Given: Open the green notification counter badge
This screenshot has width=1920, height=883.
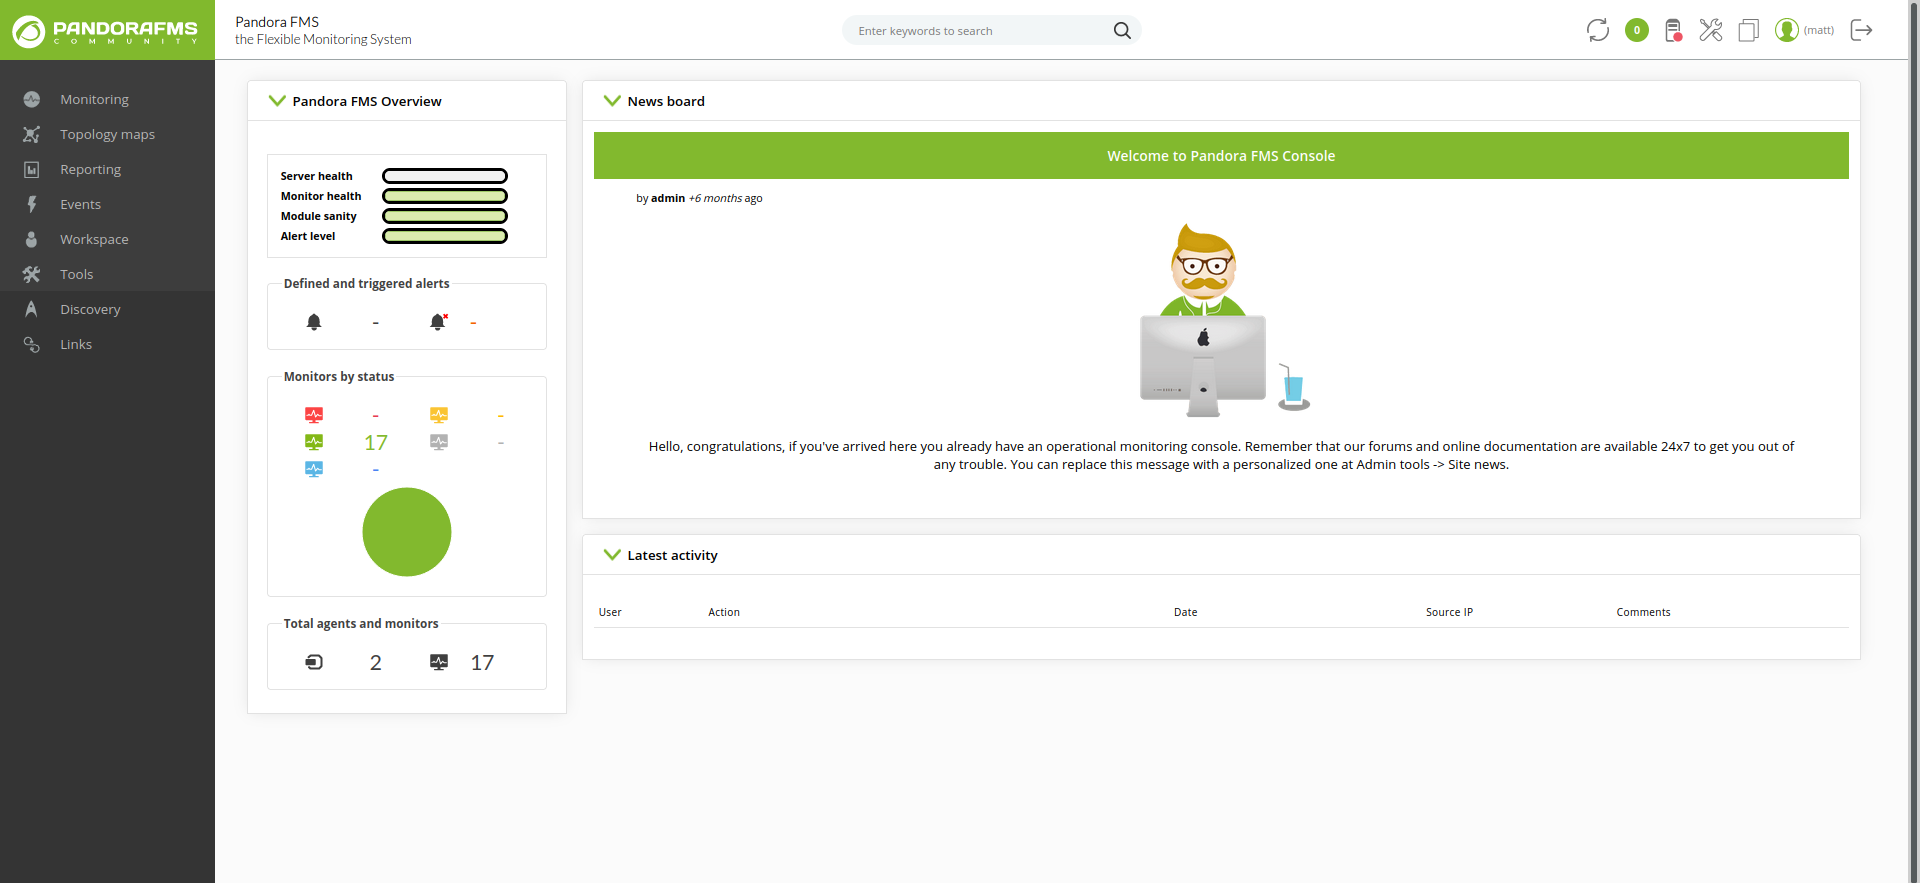Looking at the screenshot, I should click(x=1636, y=30).
